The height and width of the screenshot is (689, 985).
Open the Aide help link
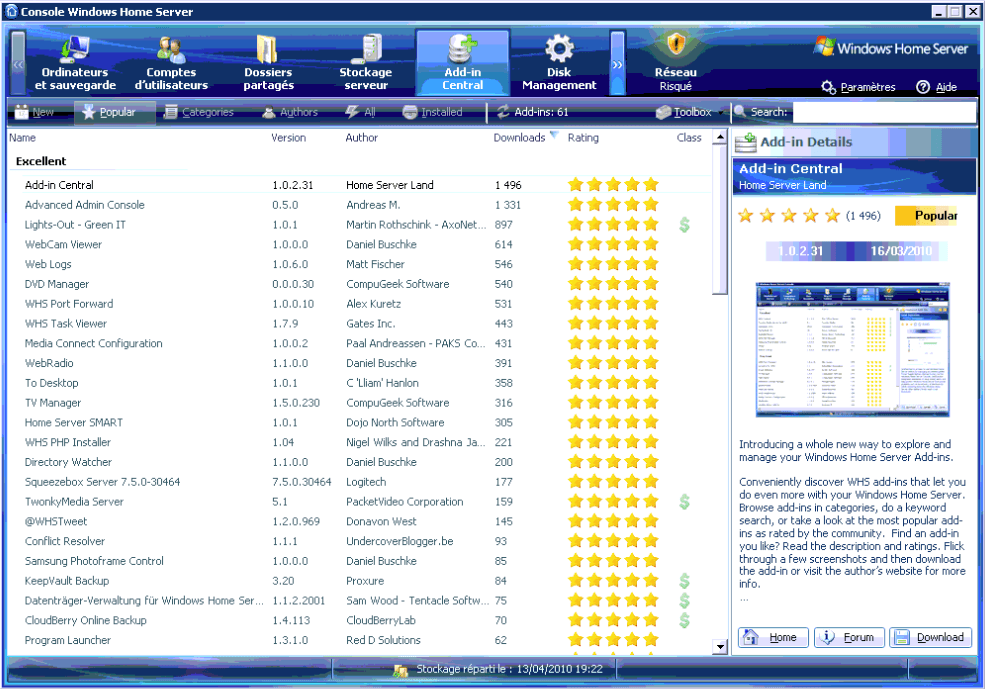coord(937,87)
